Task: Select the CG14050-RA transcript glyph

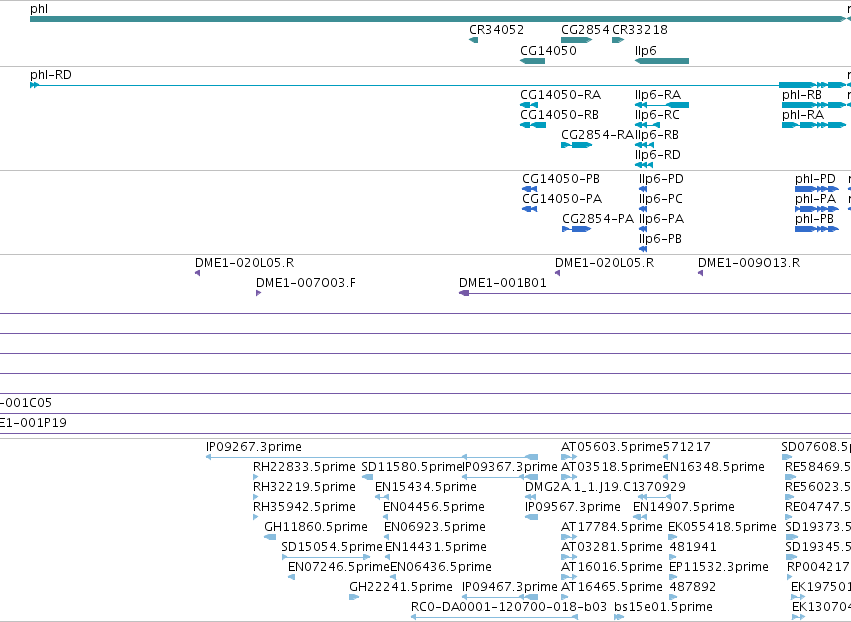Action: (529, 105)
